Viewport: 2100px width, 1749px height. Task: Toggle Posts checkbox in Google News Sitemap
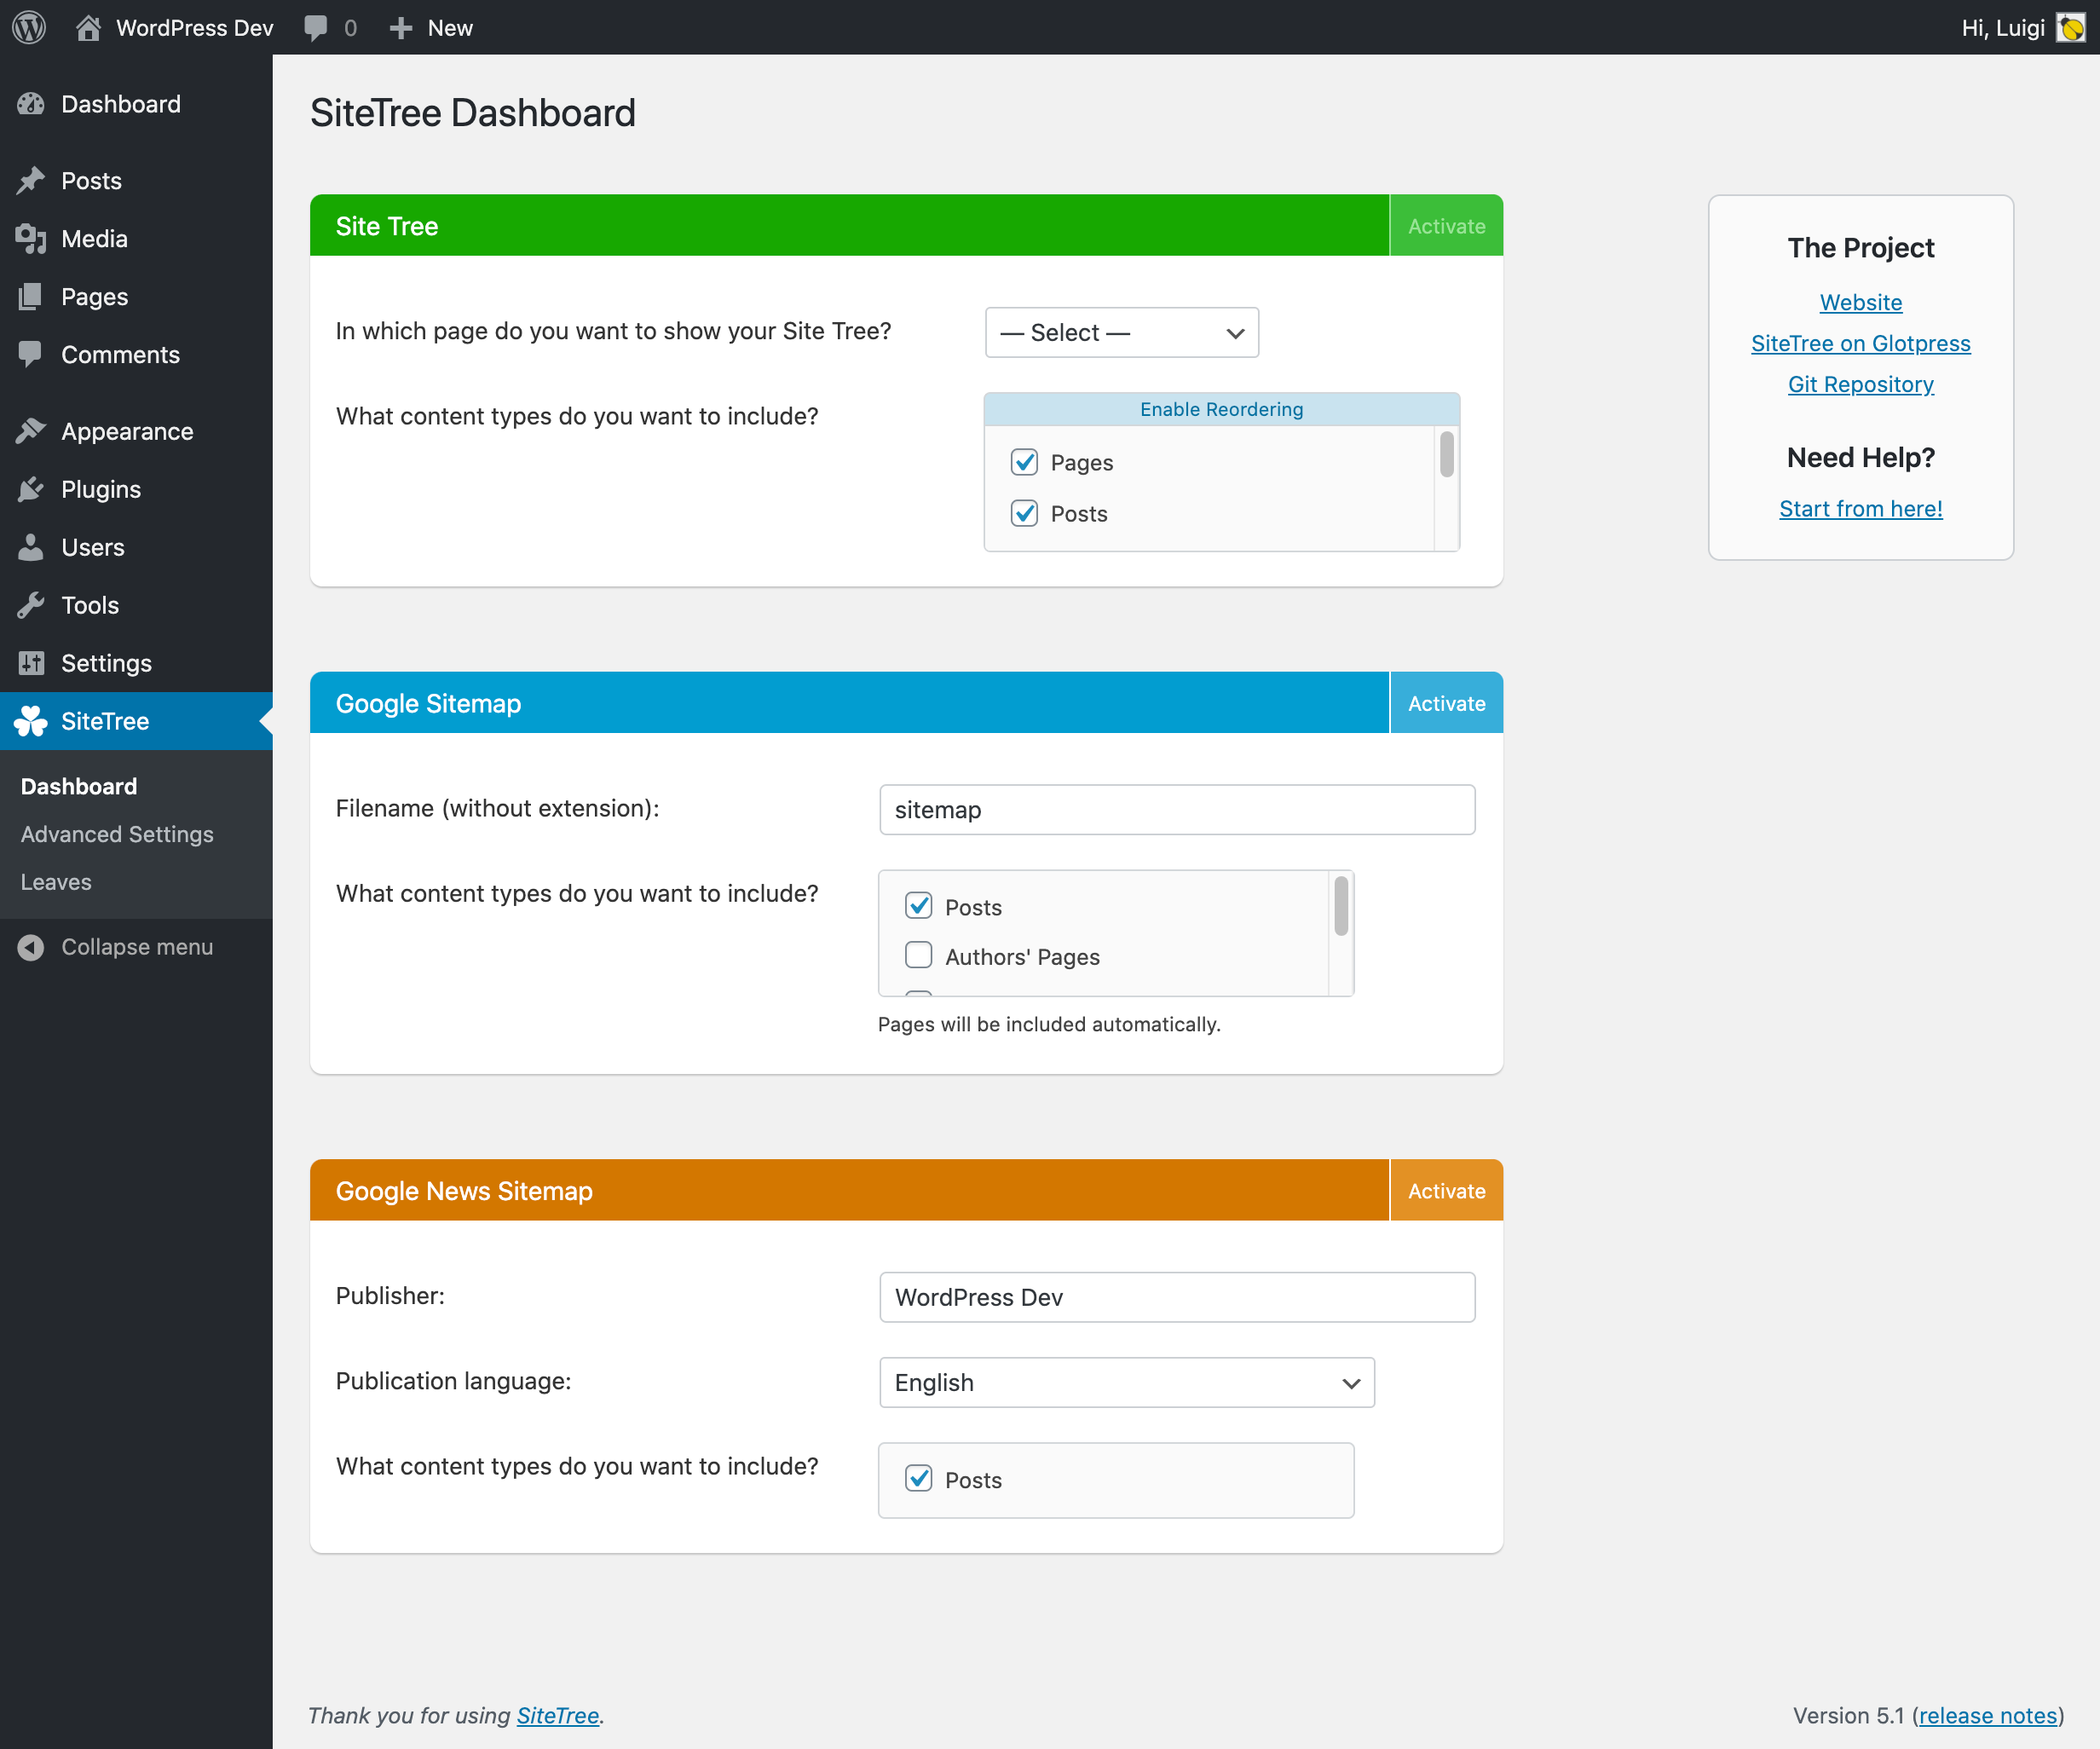[918, 1479]
